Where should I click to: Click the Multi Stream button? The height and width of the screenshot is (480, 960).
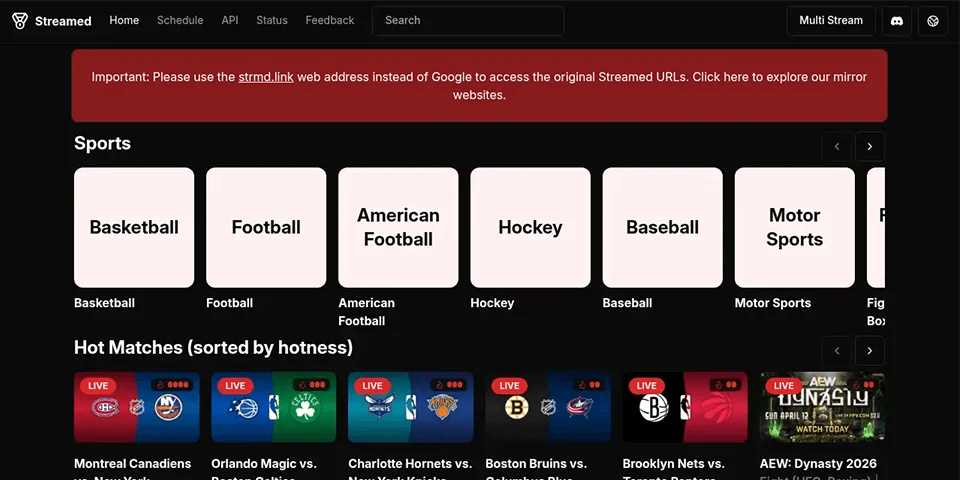(831, 21)
